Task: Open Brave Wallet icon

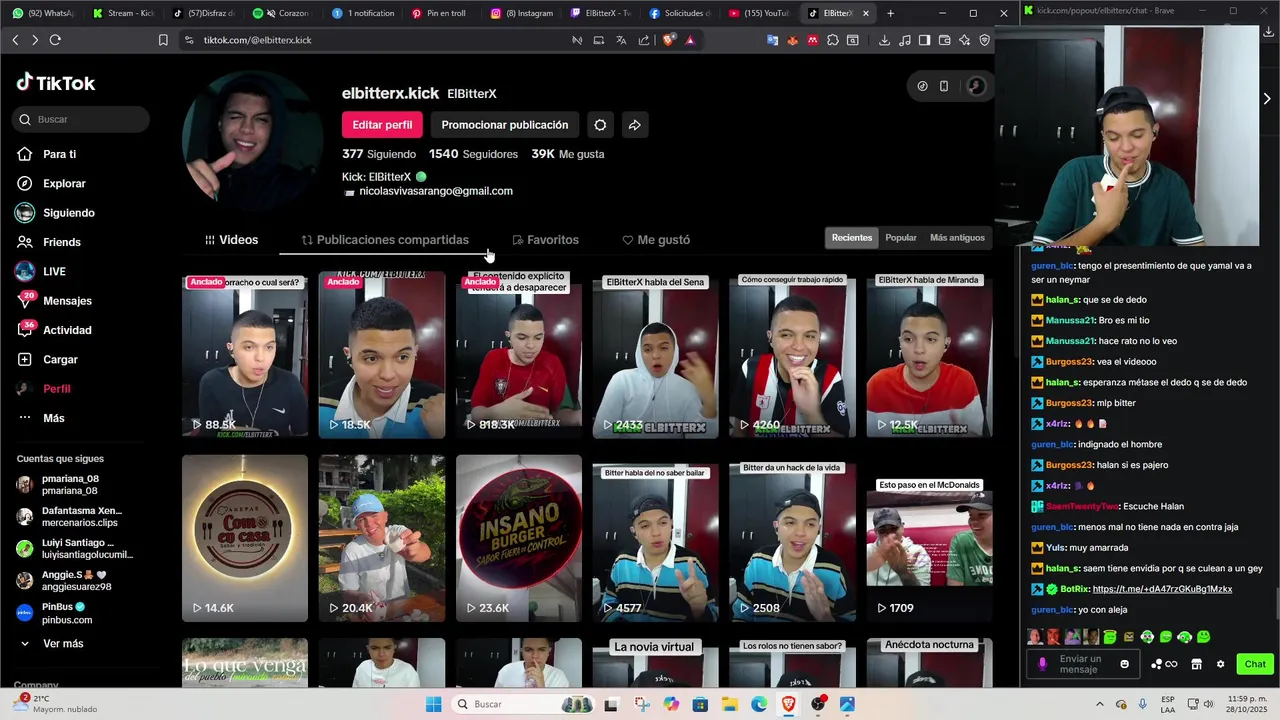Action: click(x=944, y=40)
